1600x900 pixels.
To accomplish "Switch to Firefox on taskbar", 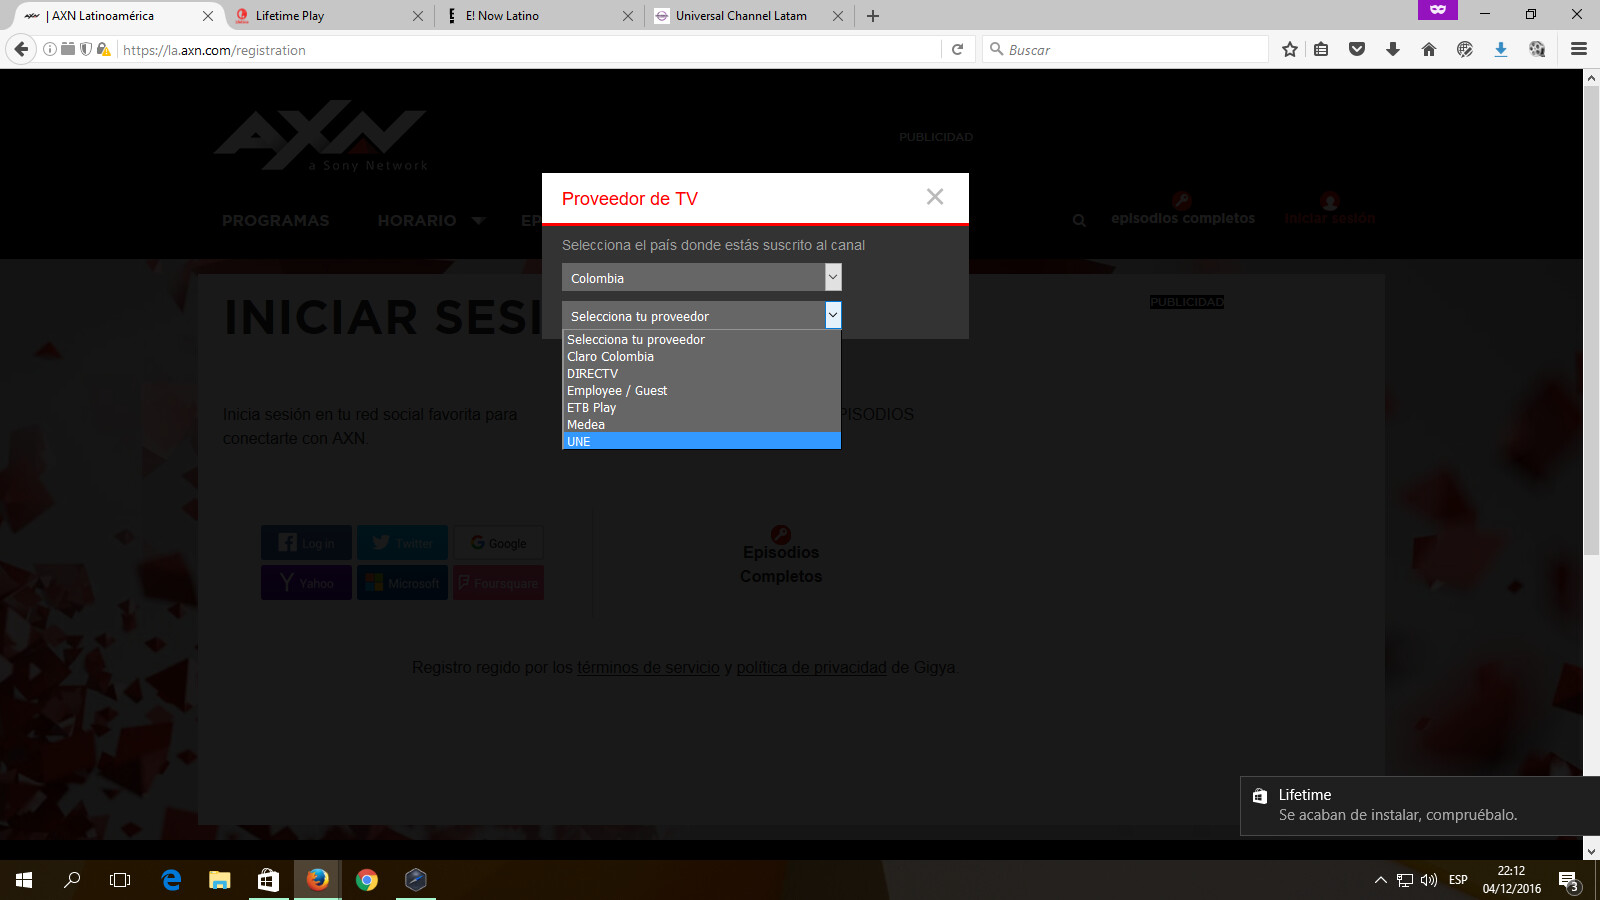I will click(318, 880).
